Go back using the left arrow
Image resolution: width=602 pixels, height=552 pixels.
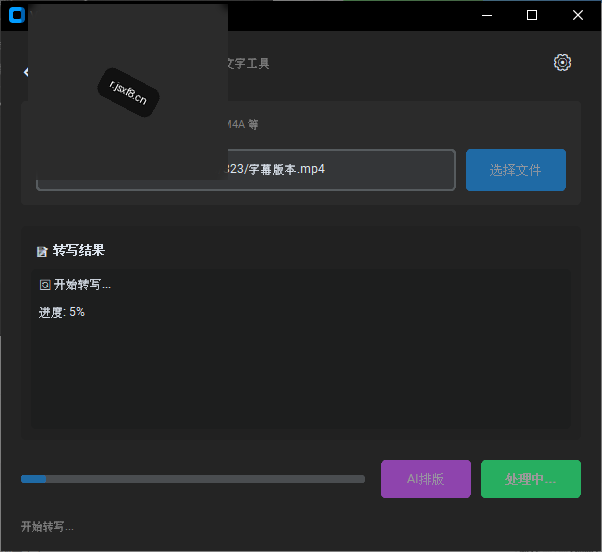pyautogui.click(x=26, y=72)
